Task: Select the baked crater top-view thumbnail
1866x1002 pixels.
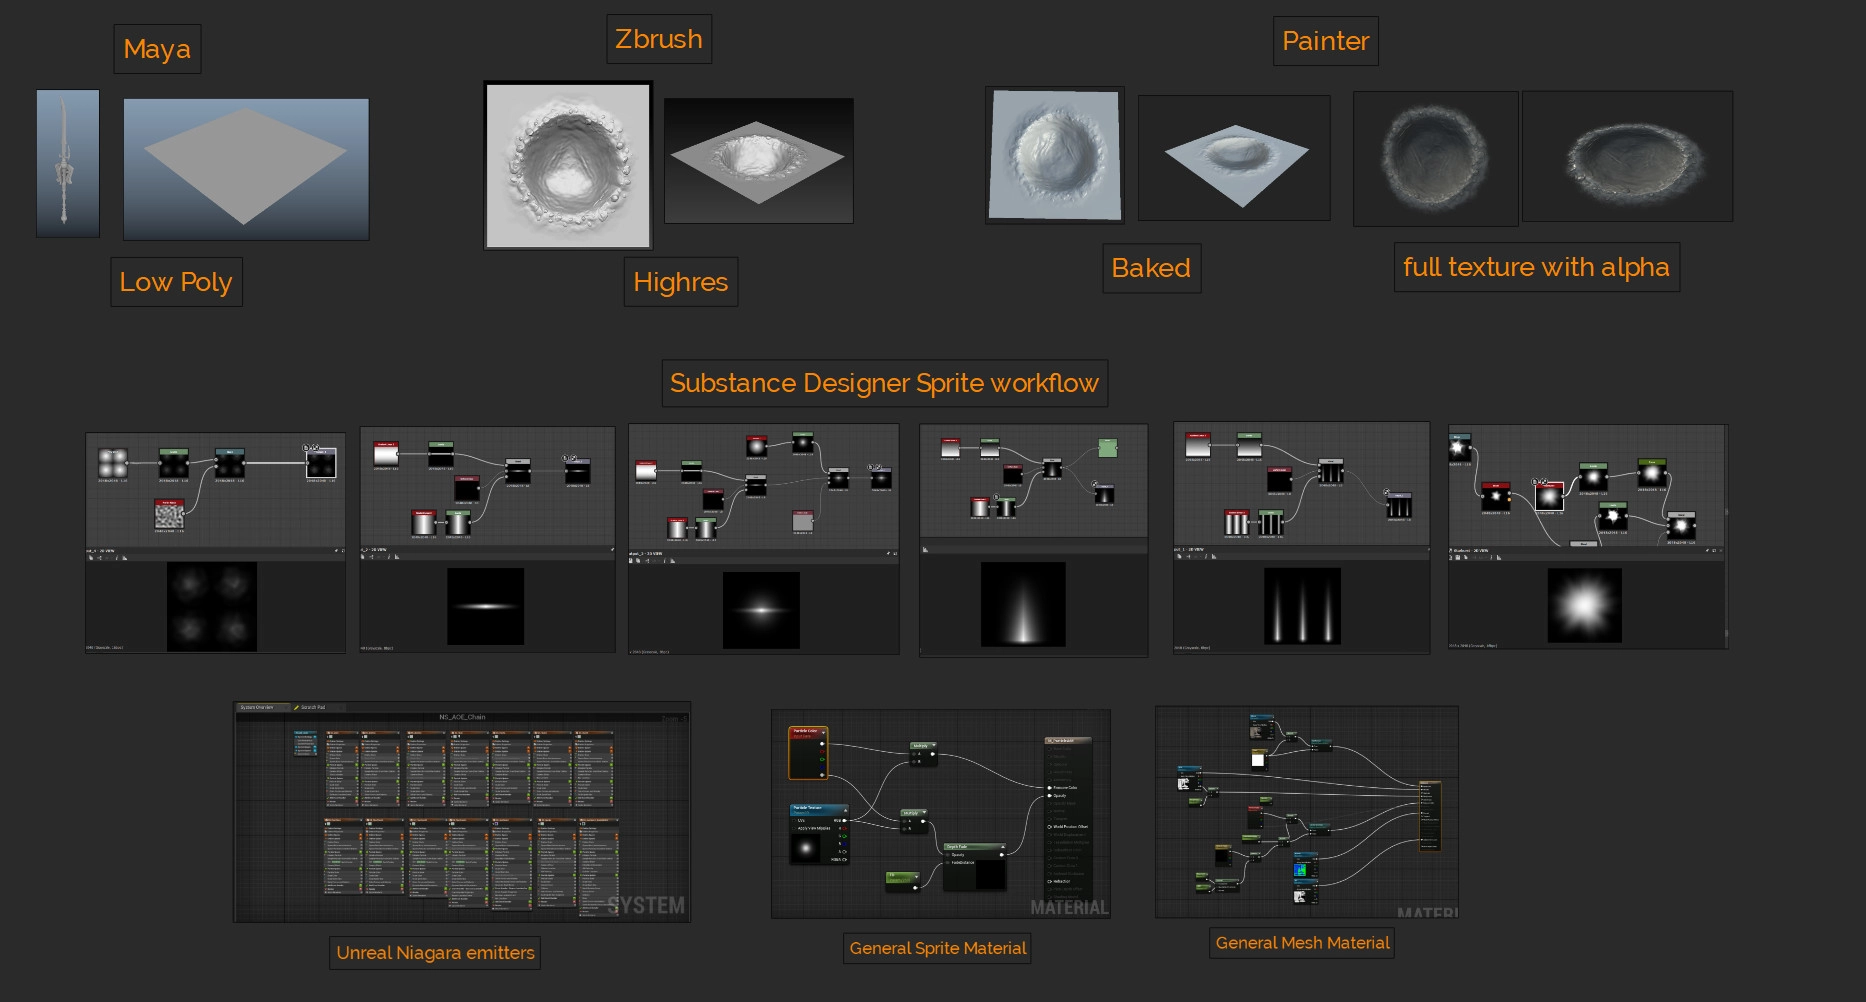Action: (1054, 153)
